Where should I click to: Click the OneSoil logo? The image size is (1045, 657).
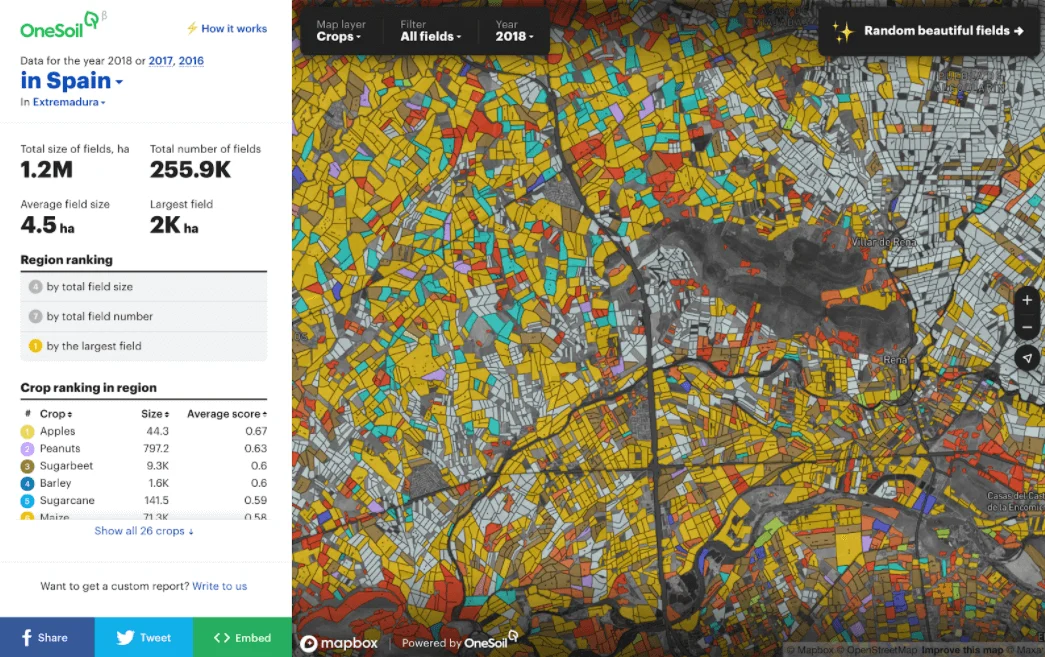pyautogui.click(x=61, y=26)
